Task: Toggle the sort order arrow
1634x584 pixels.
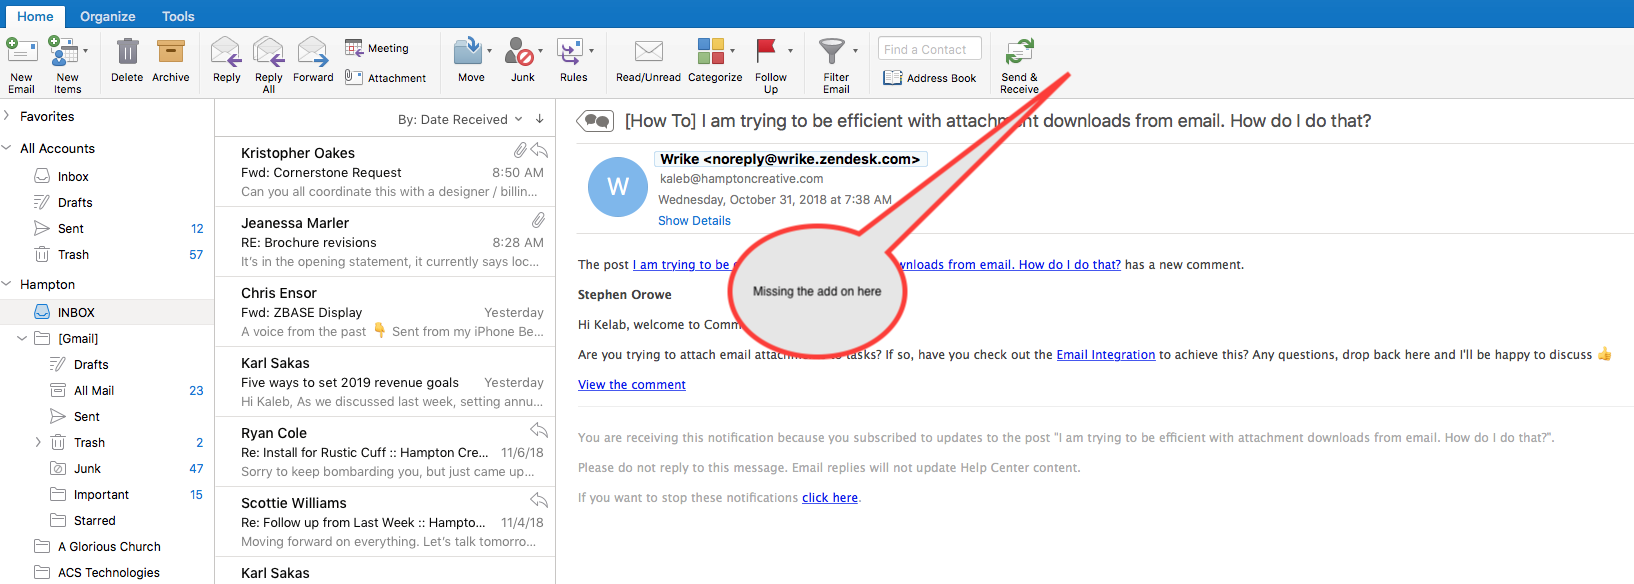Action: point(540,119)
